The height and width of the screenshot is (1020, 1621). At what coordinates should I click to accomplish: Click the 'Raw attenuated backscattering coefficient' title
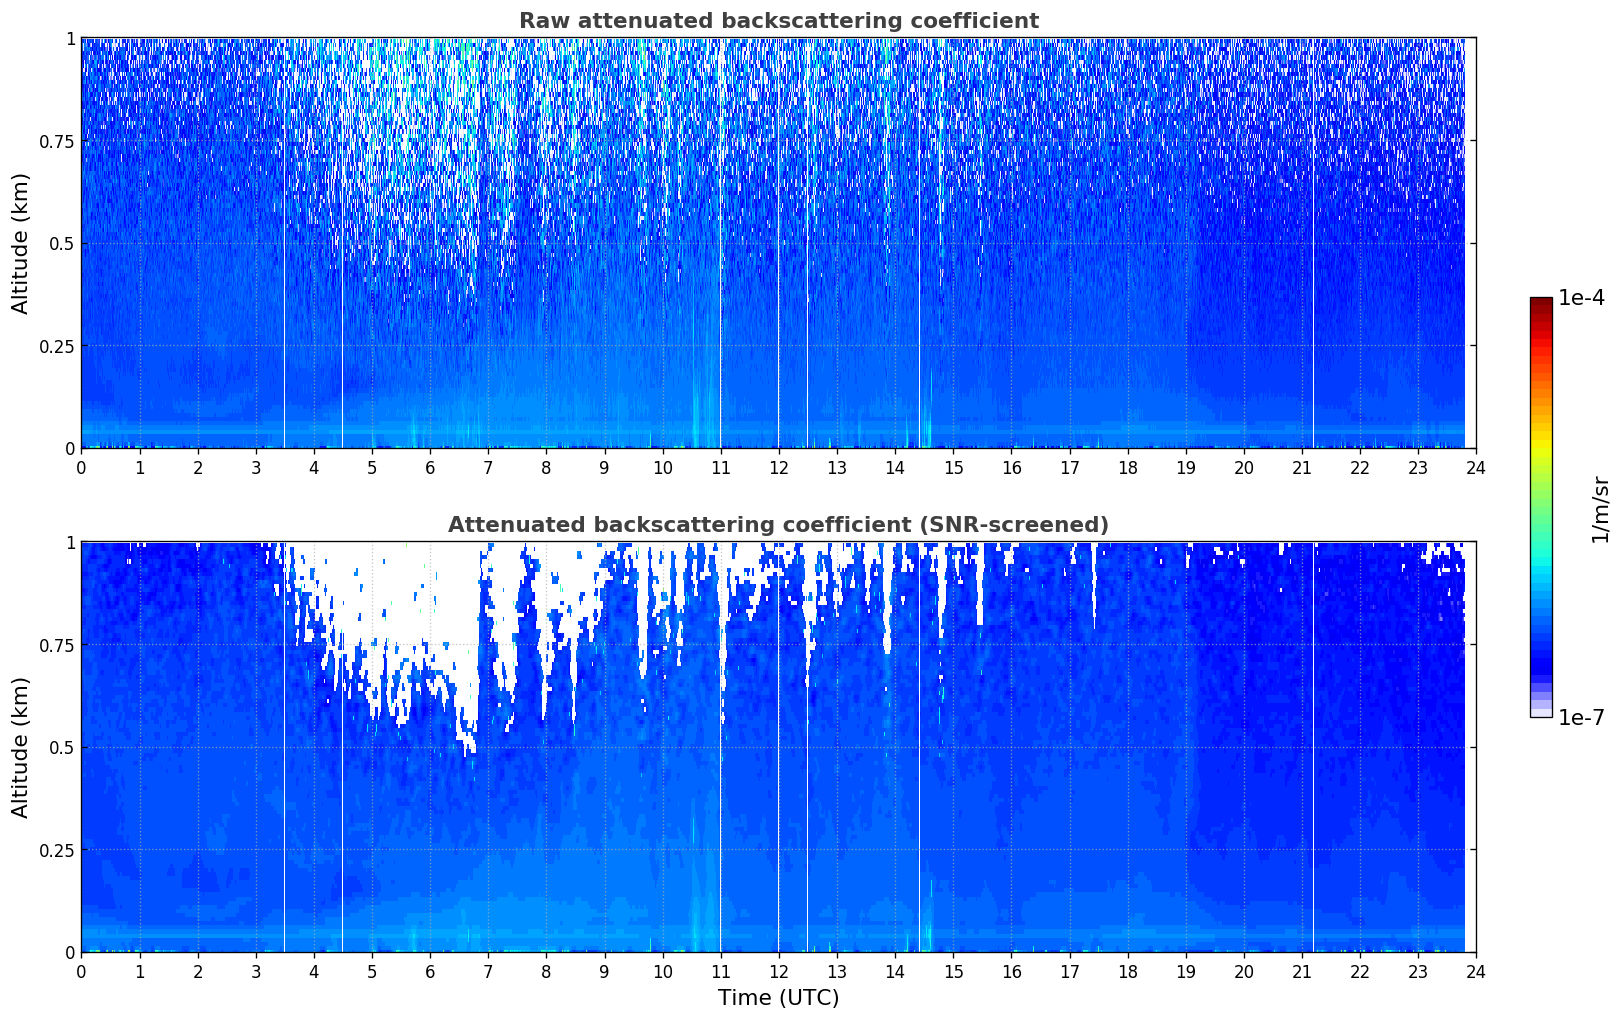click(778, 21)
